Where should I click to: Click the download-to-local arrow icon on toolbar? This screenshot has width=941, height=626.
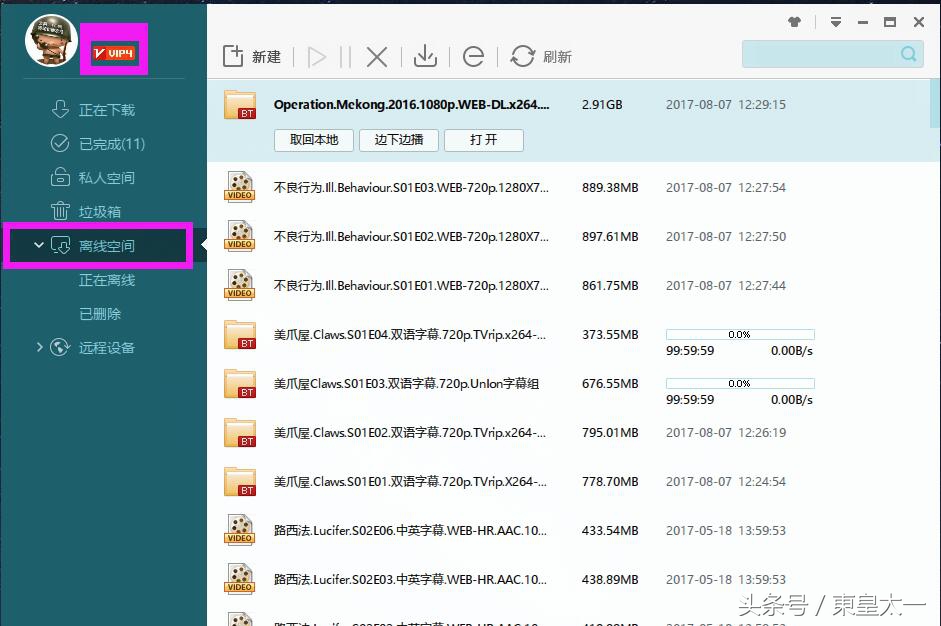pos(425,56)
